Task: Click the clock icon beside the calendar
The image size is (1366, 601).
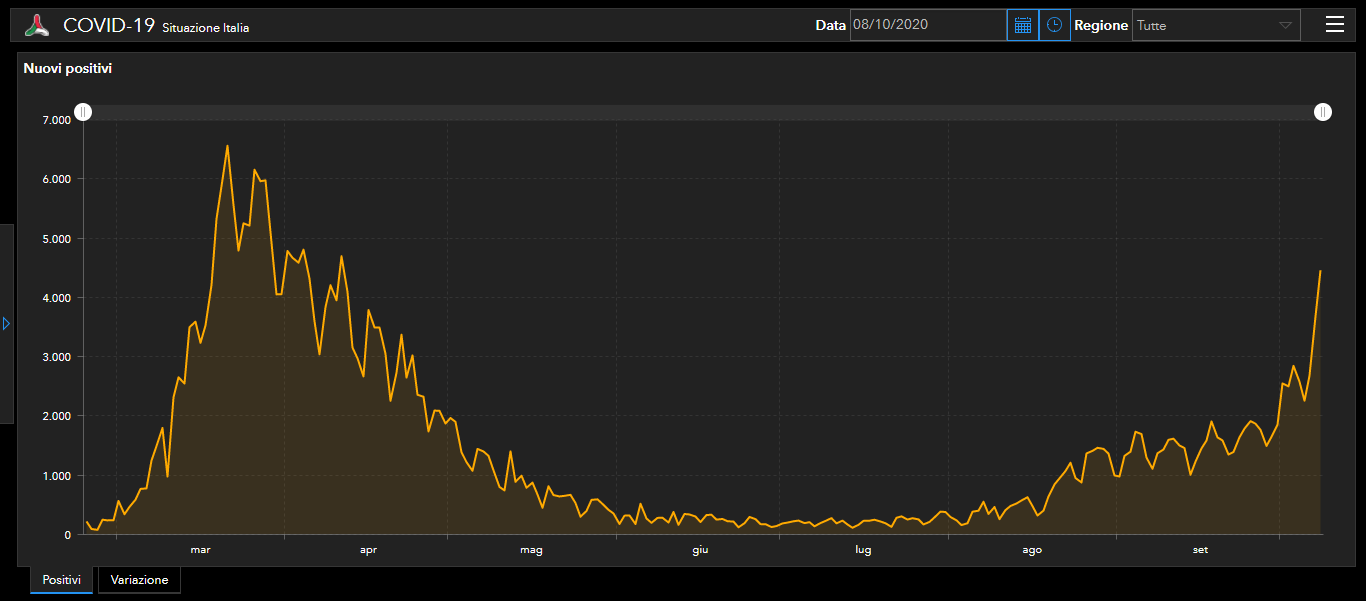Action: click(x=1054, y=25)
